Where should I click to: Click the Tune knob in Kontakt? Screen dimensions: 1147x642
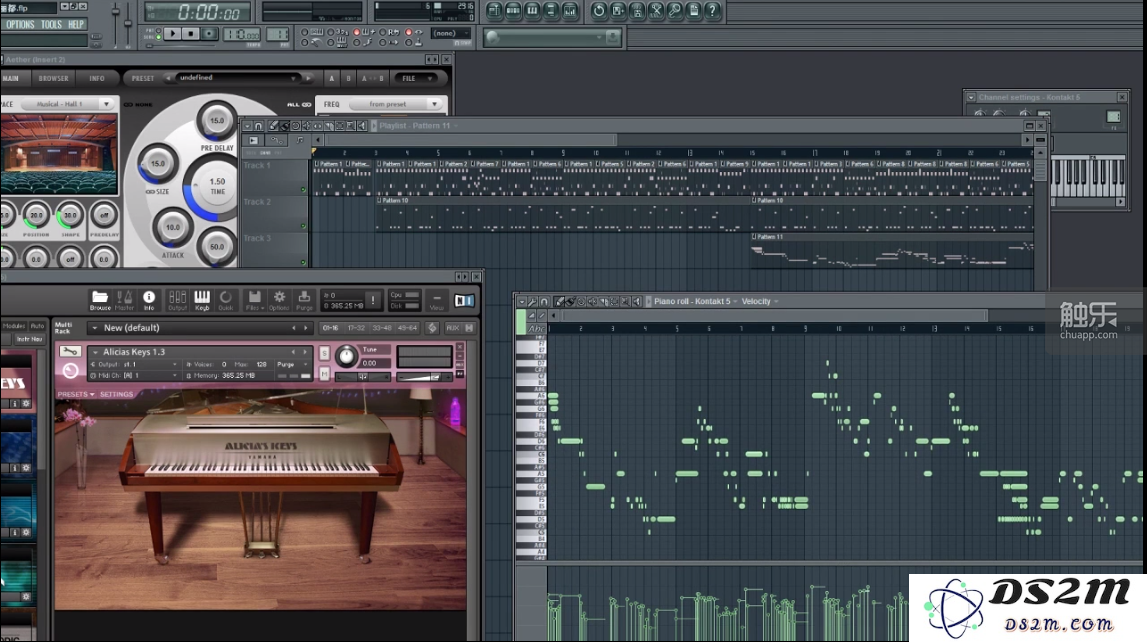pyautogui.click(x=346, y=356)
